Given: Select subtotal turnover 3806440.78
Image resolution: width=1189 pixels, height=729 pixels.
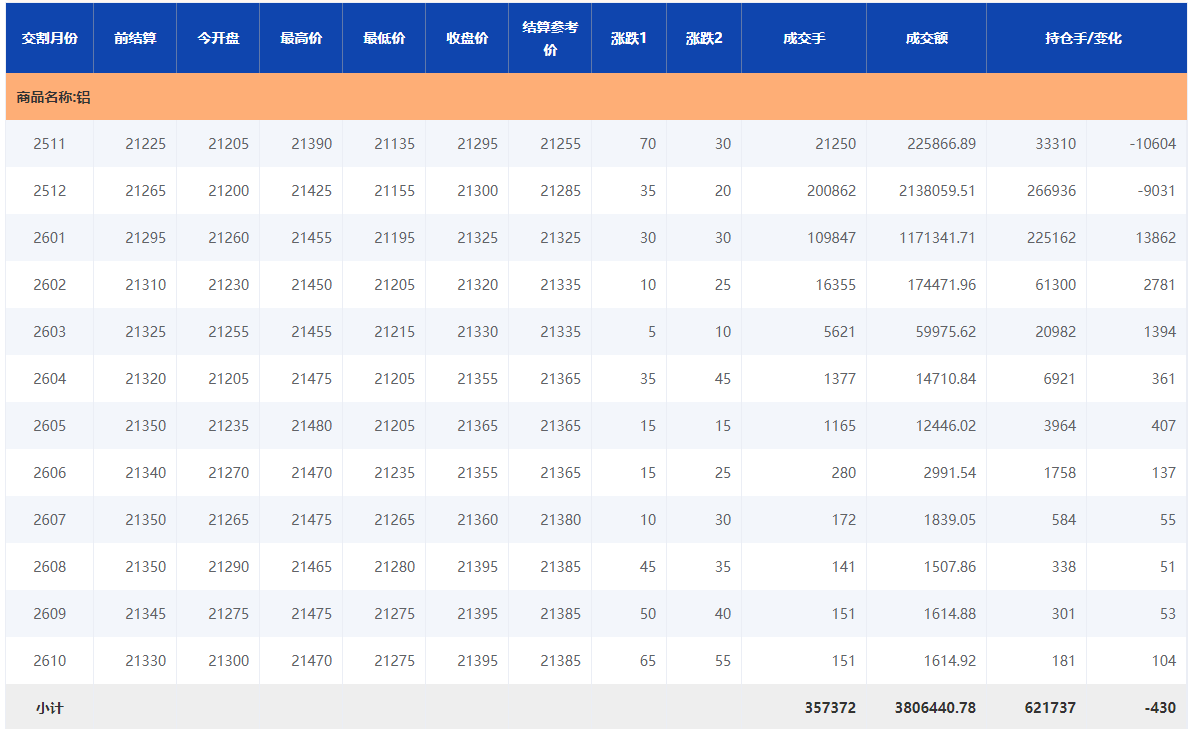Looking at the screenshot, I should [x=935, y=708].
